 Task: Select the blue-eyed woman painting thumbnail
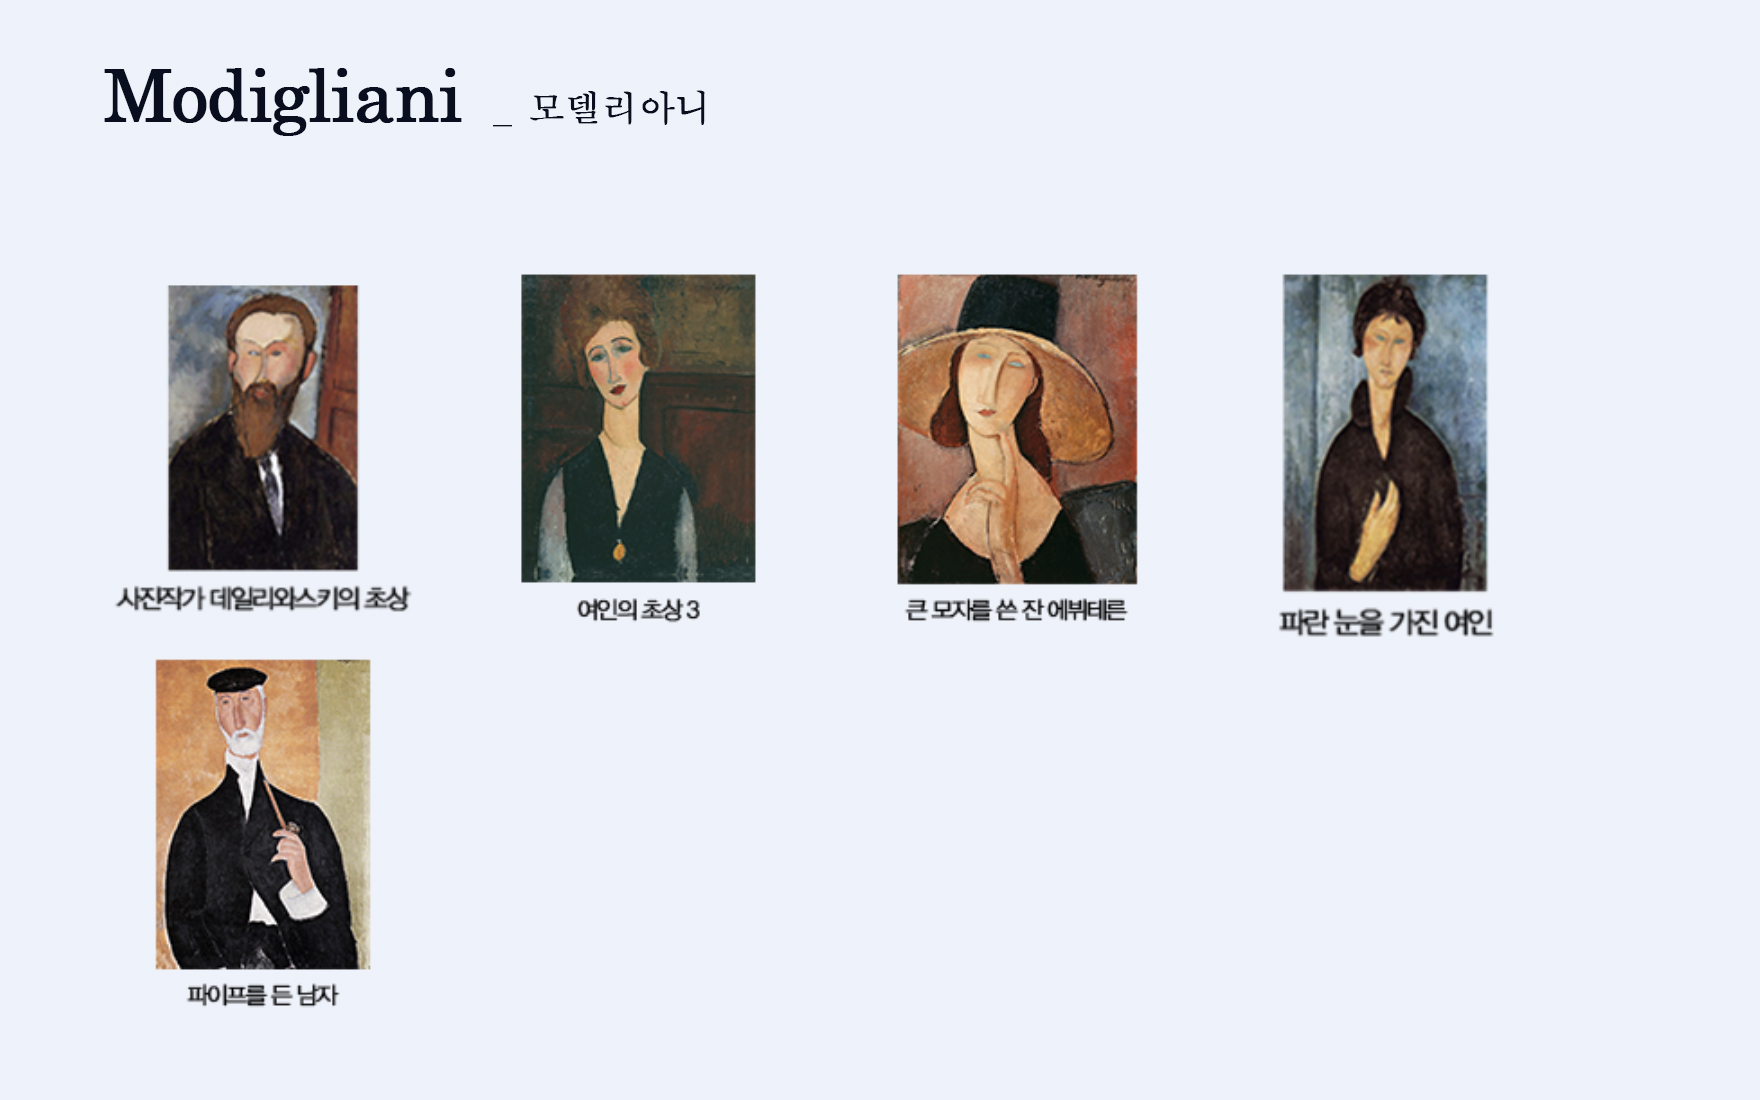[1385, 433]
